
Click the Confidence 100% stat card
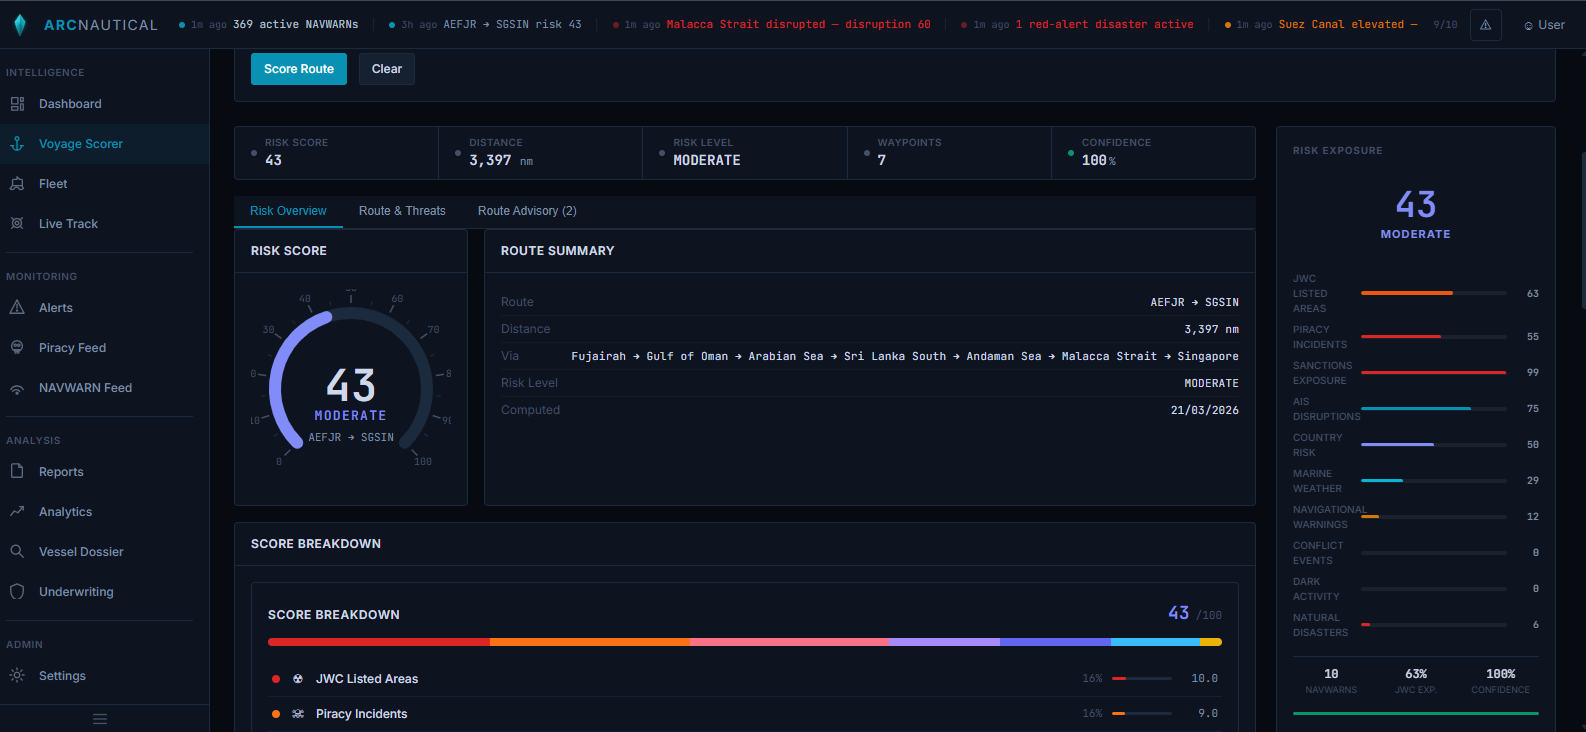pyautogui.click(x=1153, y=153)
